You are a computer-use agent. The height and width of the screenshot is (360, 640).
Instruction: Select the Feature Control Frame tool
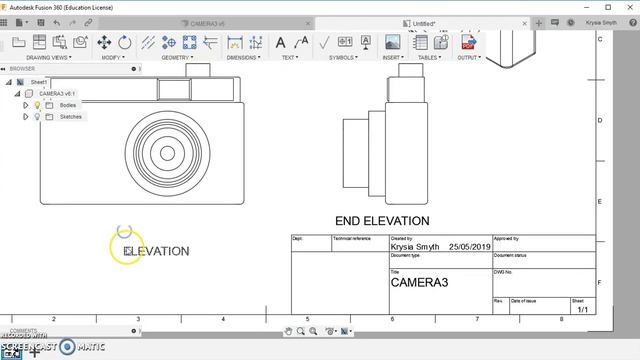tap(345, 42)
